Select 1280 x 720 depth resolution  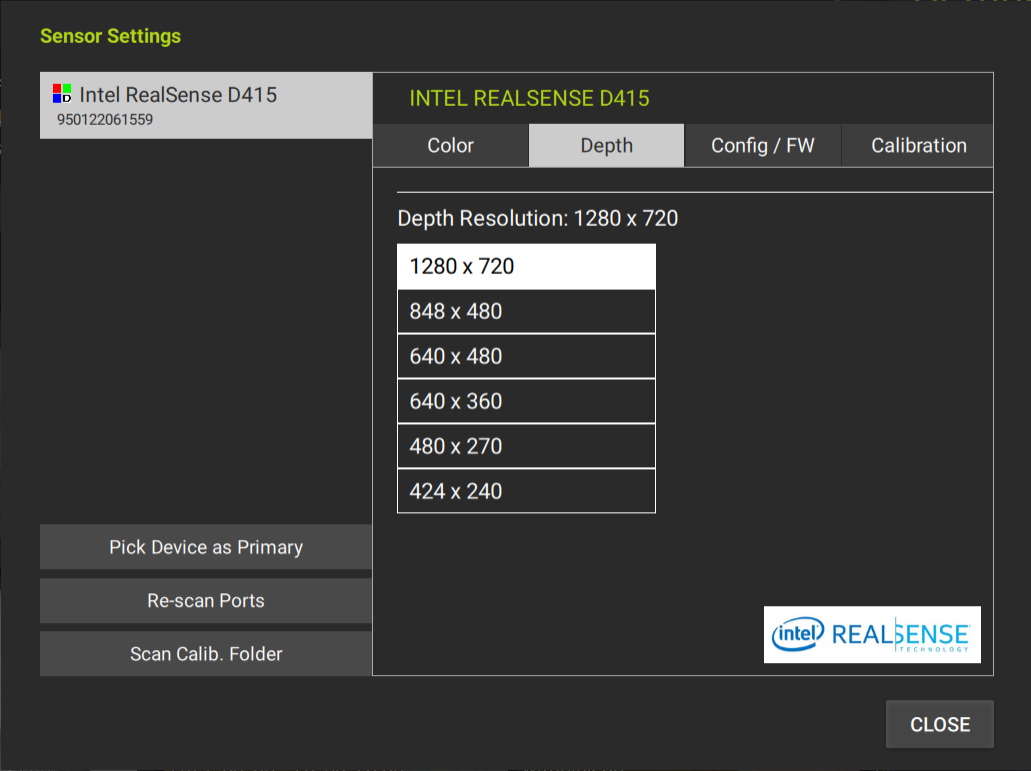pos(526,266)
